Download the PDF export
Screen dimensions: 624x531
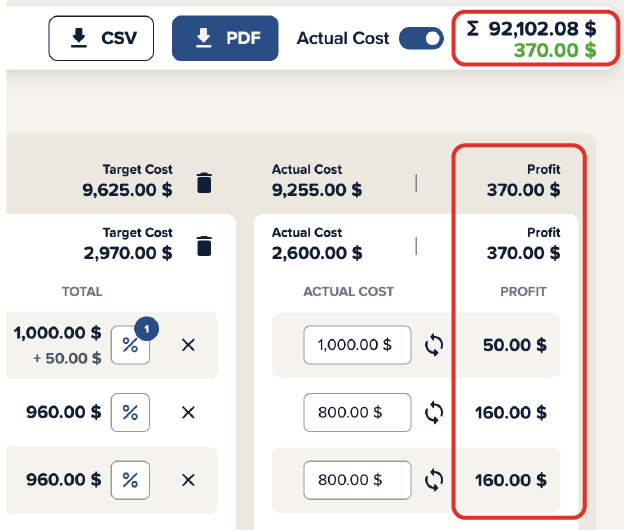[x=225, y=38]
